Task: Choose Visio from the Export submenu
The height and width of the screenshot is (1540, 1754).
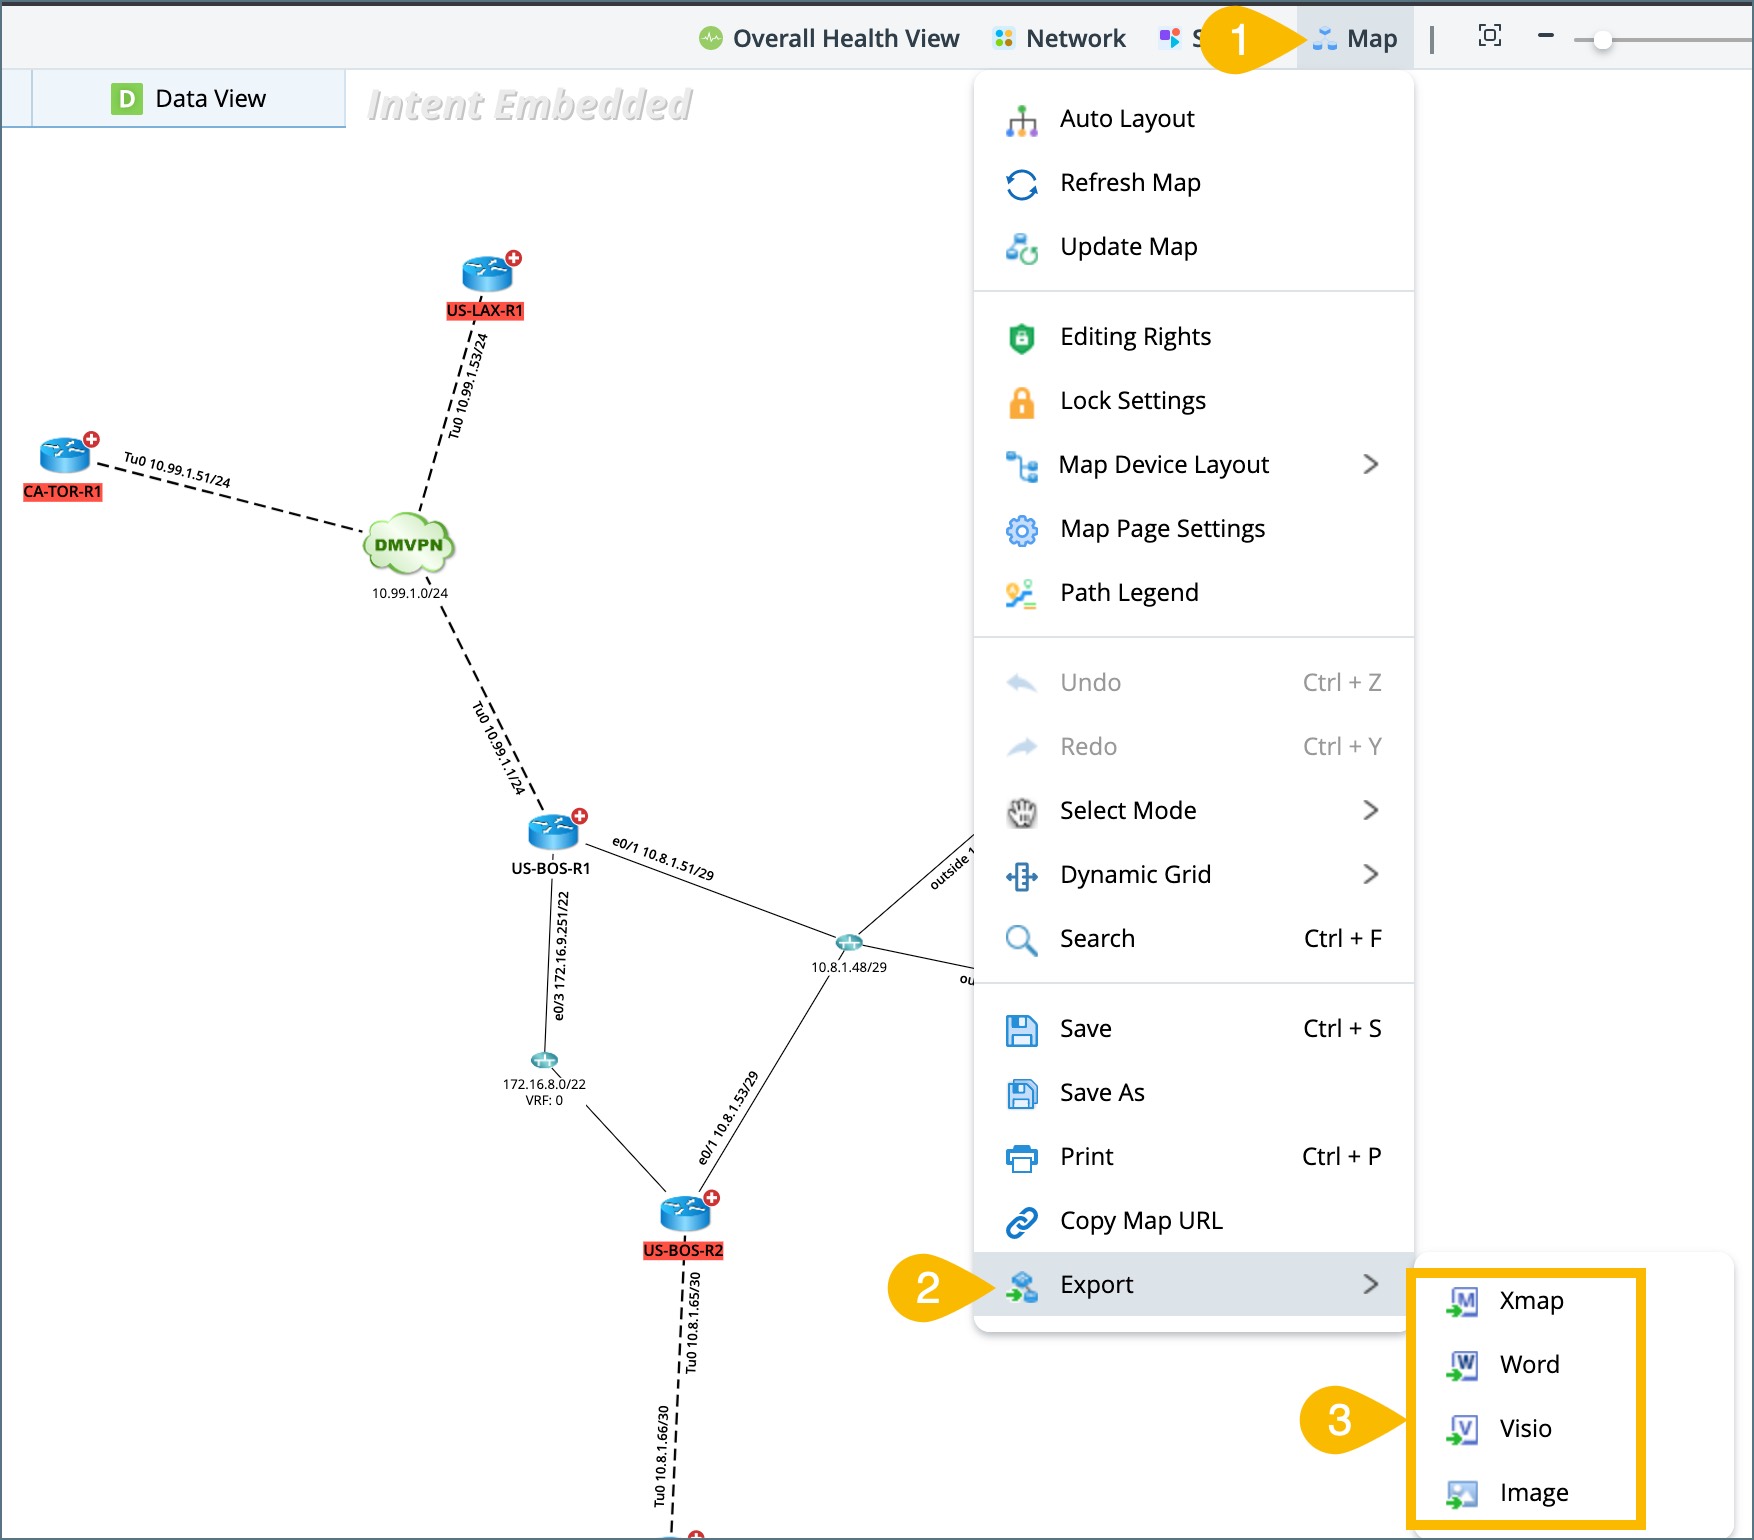Action: [x=1524, y=1428]
